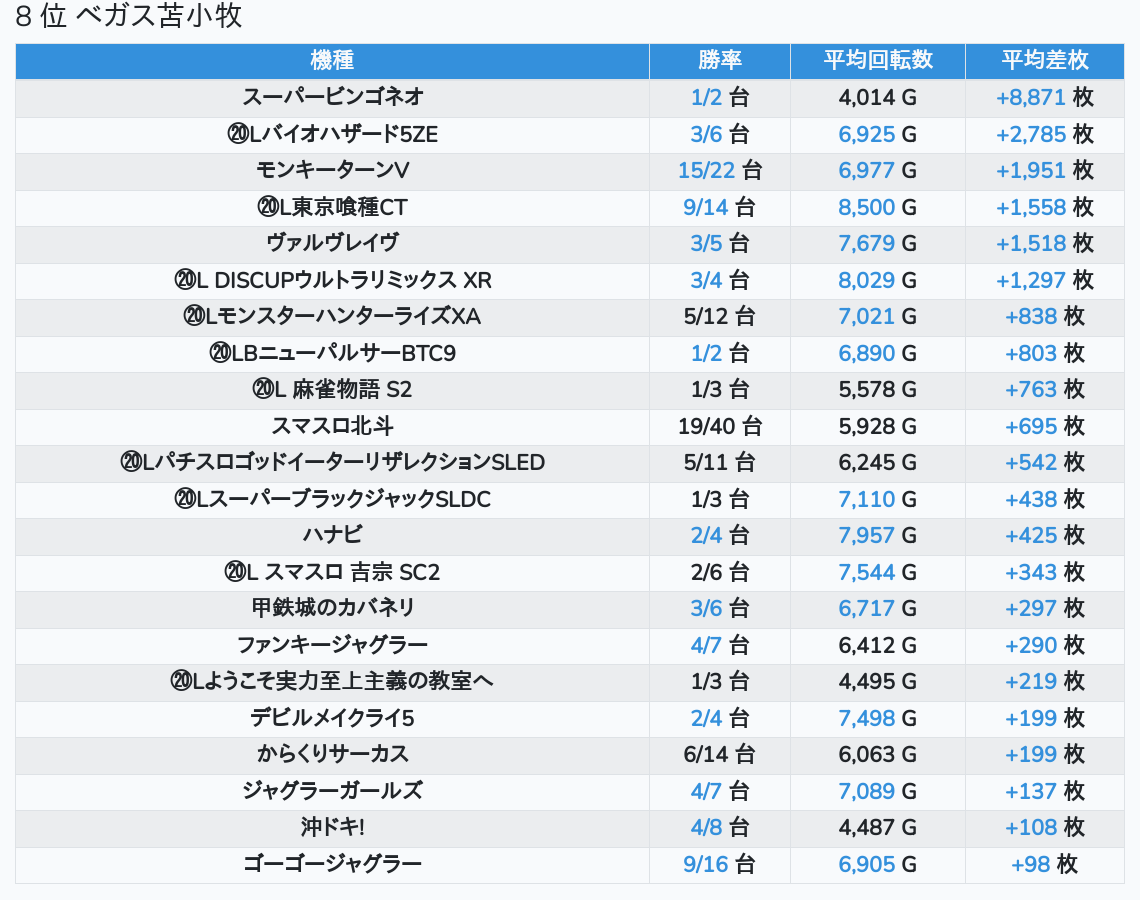Click the 8,029 G average spins value
1140x900 pixels.
click(878, 281)
